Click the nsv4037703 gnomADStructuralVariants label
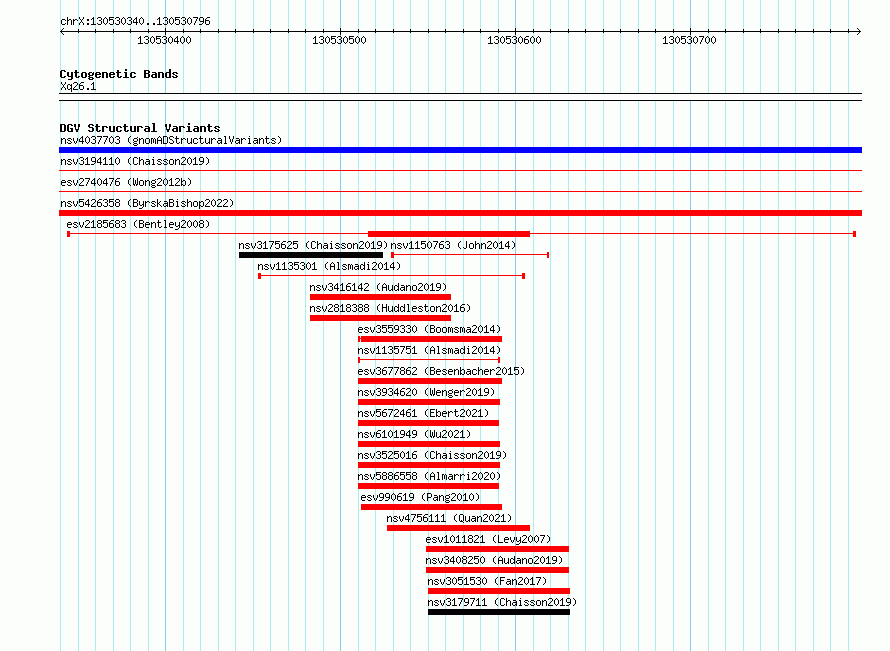Screen dimensions: 890x651 tap(171, 140)
